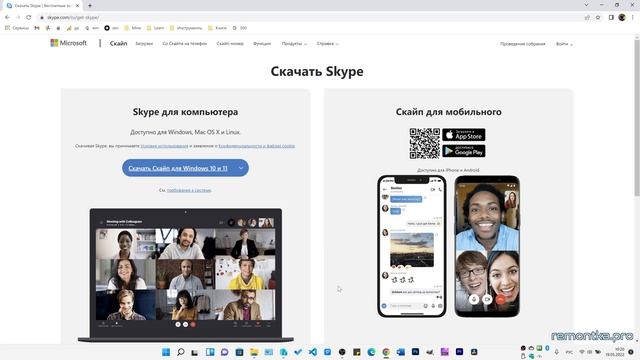Image resolution: width=640 pixels, height=360 pixels.
Task: Open the Chrome profile avatar
Action: tap(622, 17)
